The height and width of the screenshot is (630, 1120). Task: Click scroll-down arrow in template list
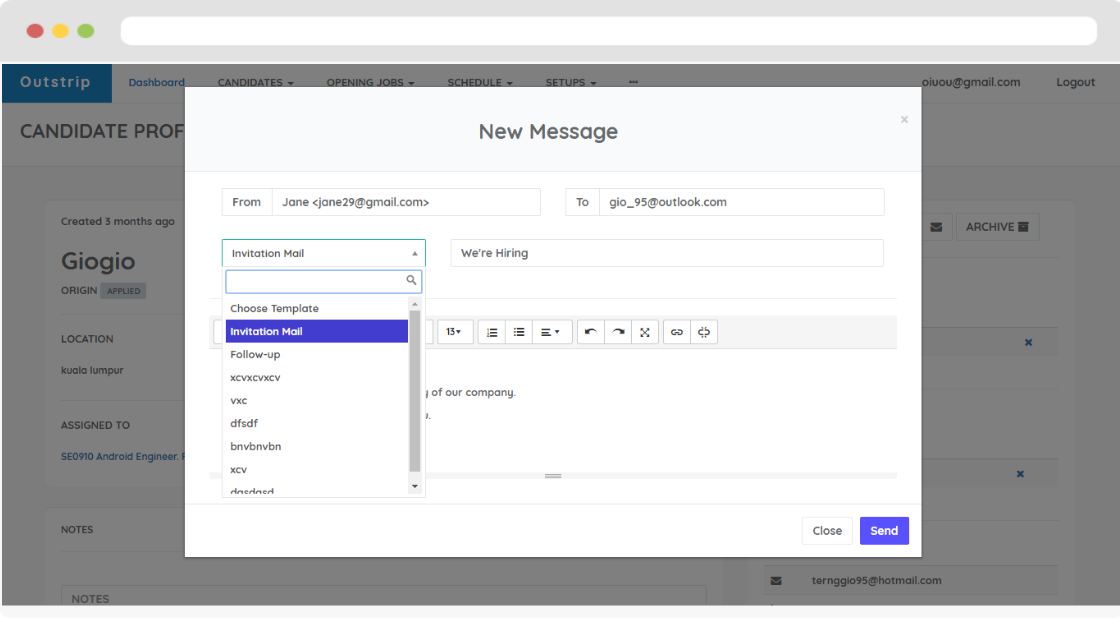[x=415, y=486]
